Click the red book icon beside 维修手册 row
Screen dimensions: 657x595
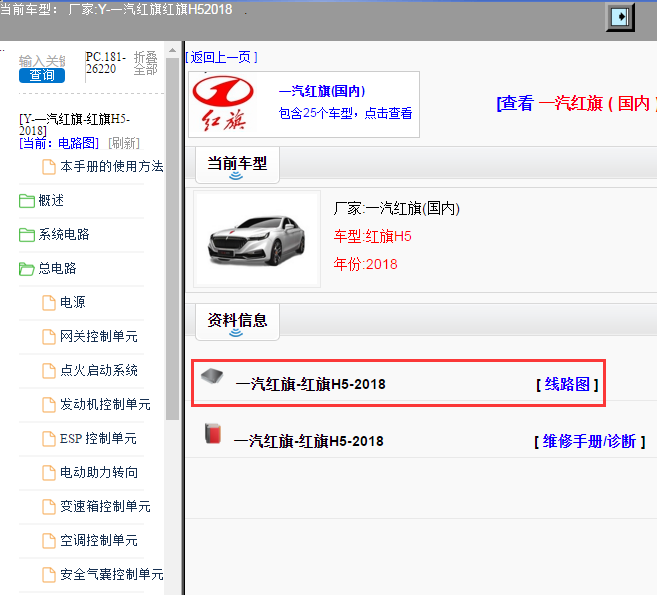213,433
